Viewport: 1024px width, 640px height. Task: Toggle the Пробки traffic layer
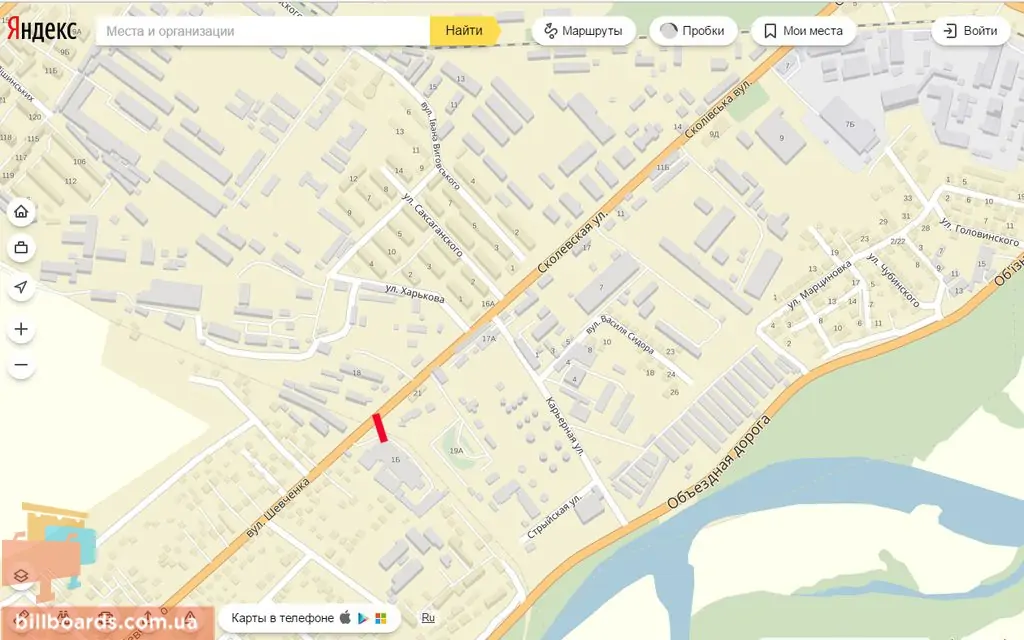point(693,31)
